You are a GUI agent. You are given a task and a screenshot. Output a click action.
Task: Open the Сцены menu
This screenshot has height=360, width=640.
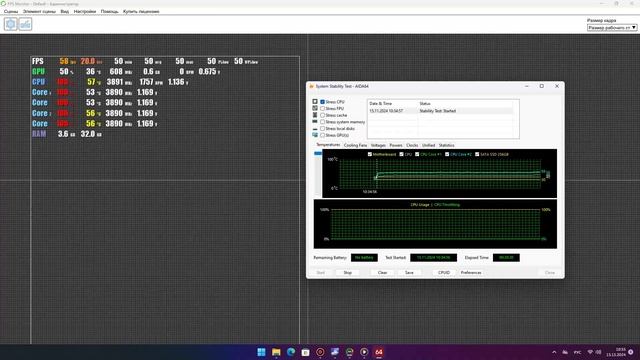tap(11, 11)
